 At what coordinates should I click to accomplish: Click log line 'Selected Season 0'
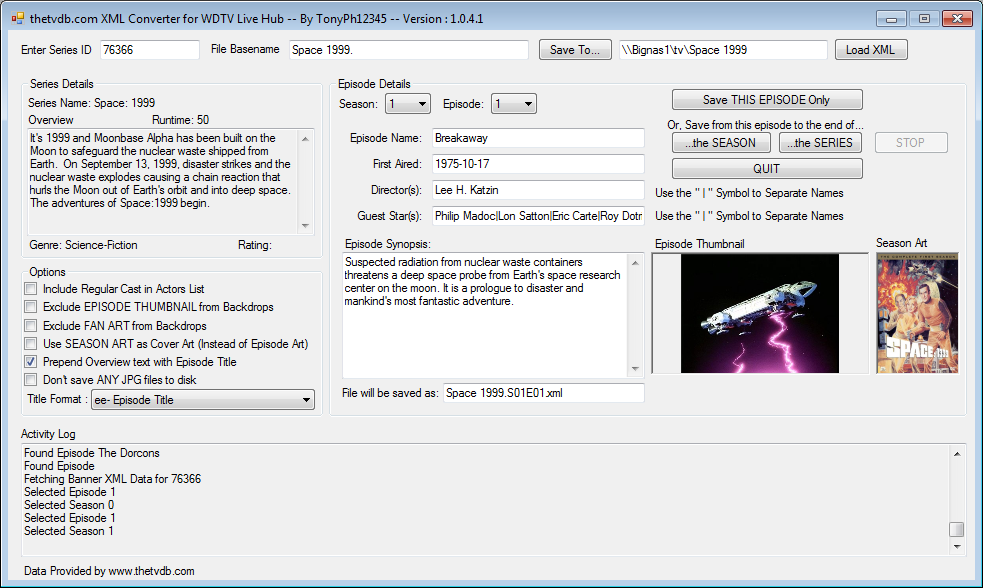pyautogui.click(x=69, y=505)
